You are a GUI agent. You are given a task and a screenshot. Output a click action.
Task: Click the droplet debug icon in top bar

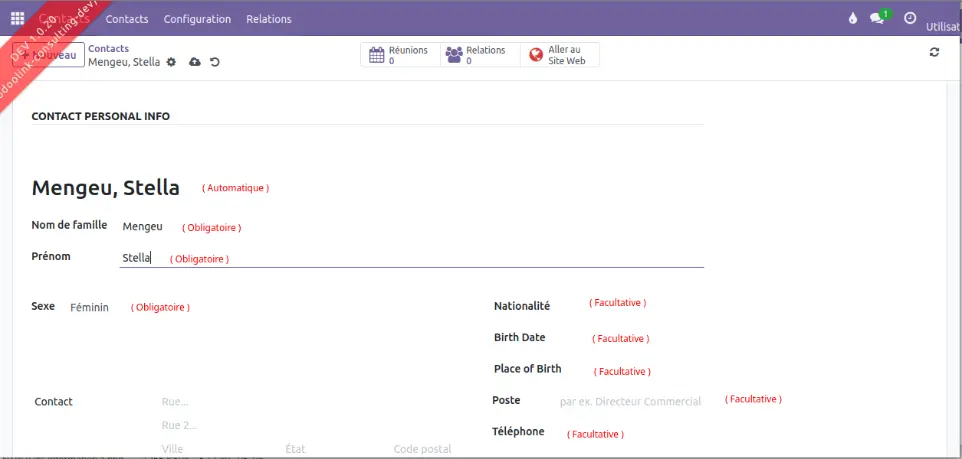(x=852, y=18)
